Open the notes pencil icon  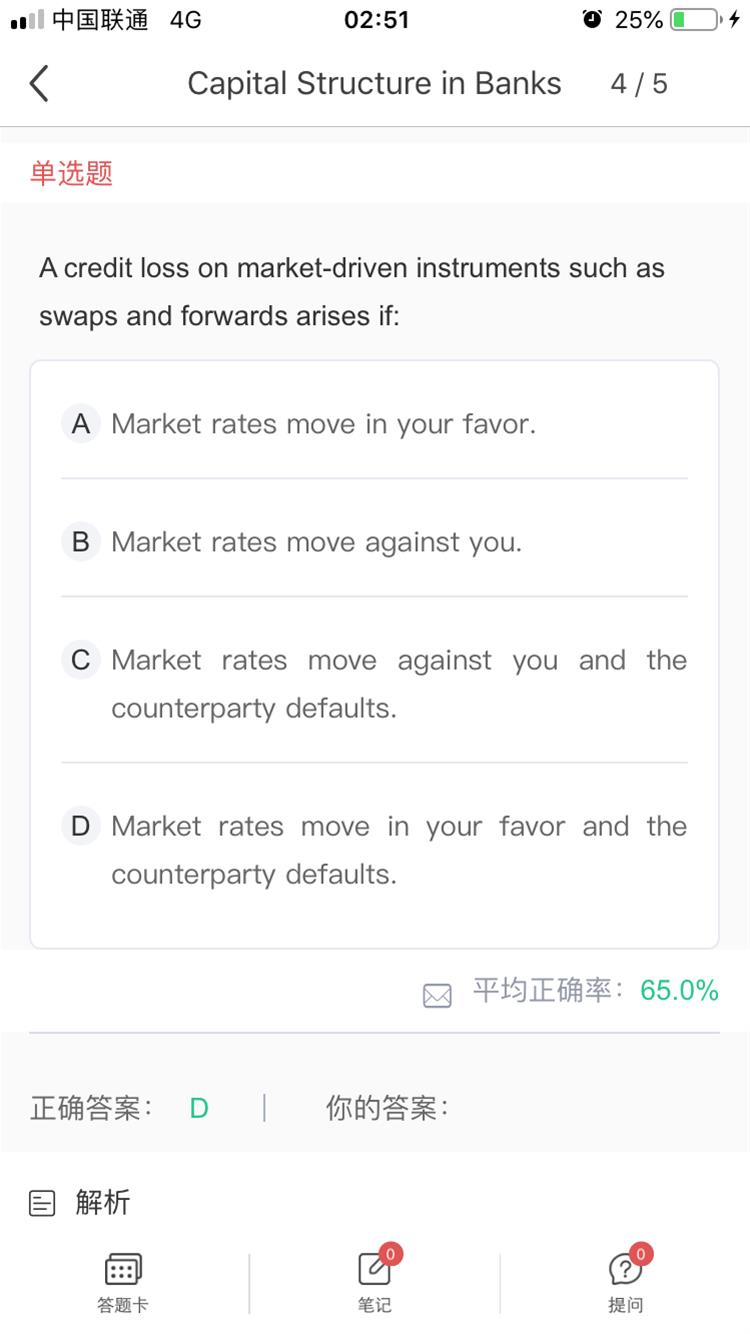tap(374, 1269)
